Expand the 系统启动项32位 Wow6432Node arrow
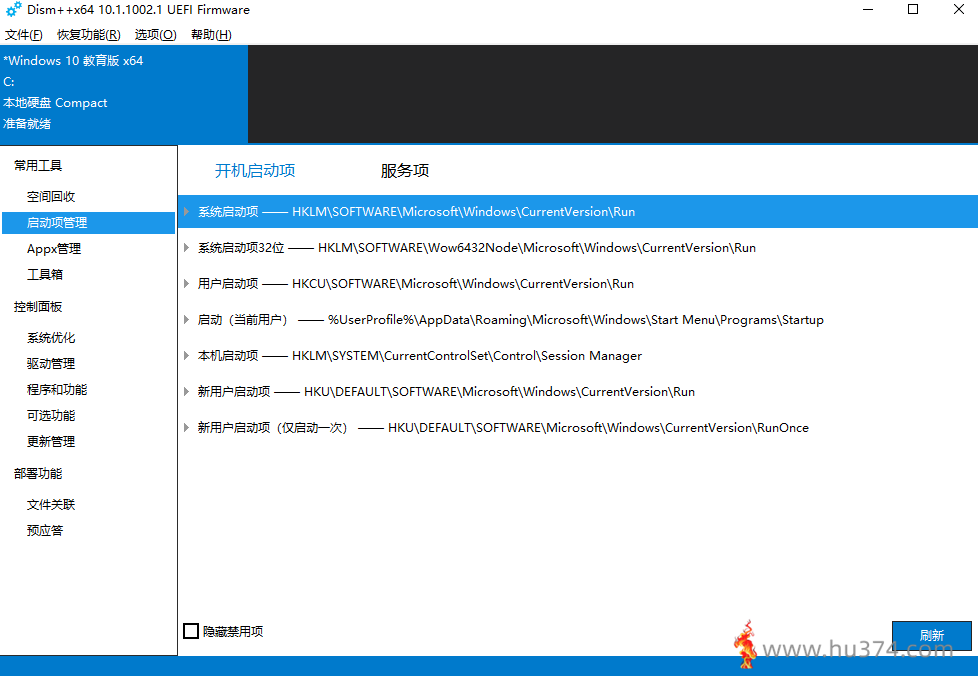978x676 pixels. tap(186, 248)
